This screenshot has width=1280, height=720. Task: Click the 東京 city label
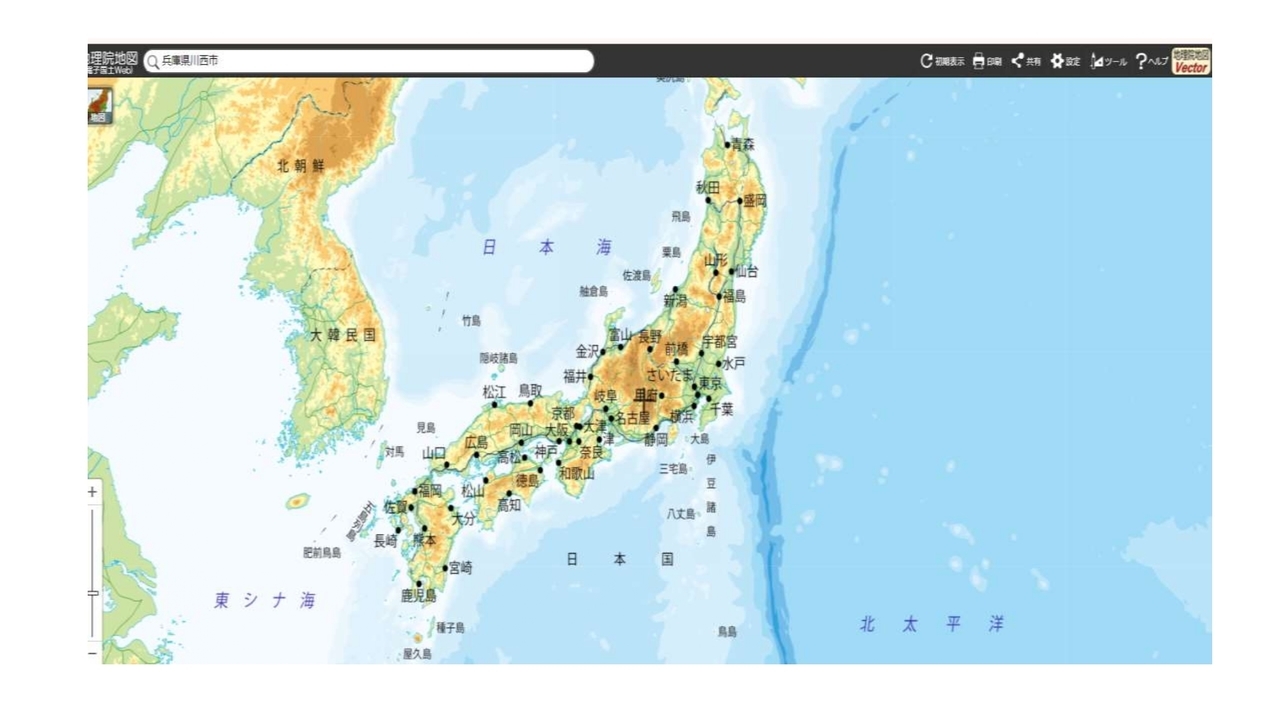pyautogui.click(x=709, y=383)
